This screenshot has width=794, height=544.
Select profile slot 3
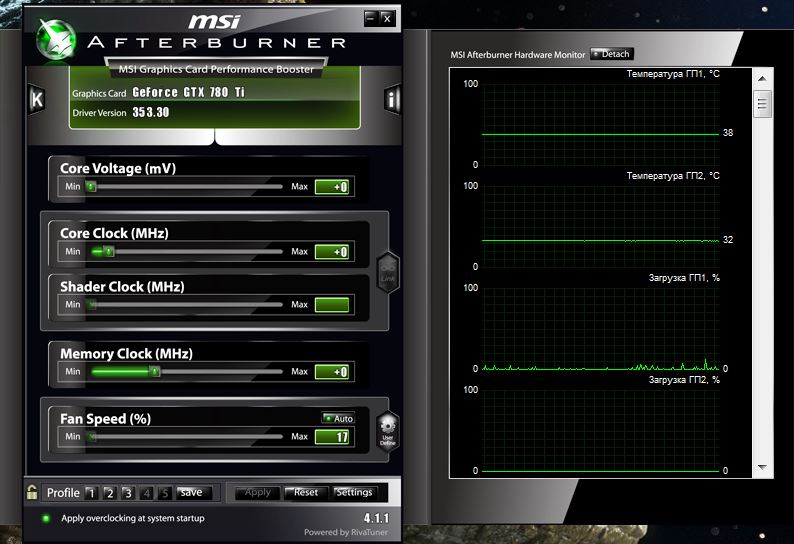(x=128, y=493)
